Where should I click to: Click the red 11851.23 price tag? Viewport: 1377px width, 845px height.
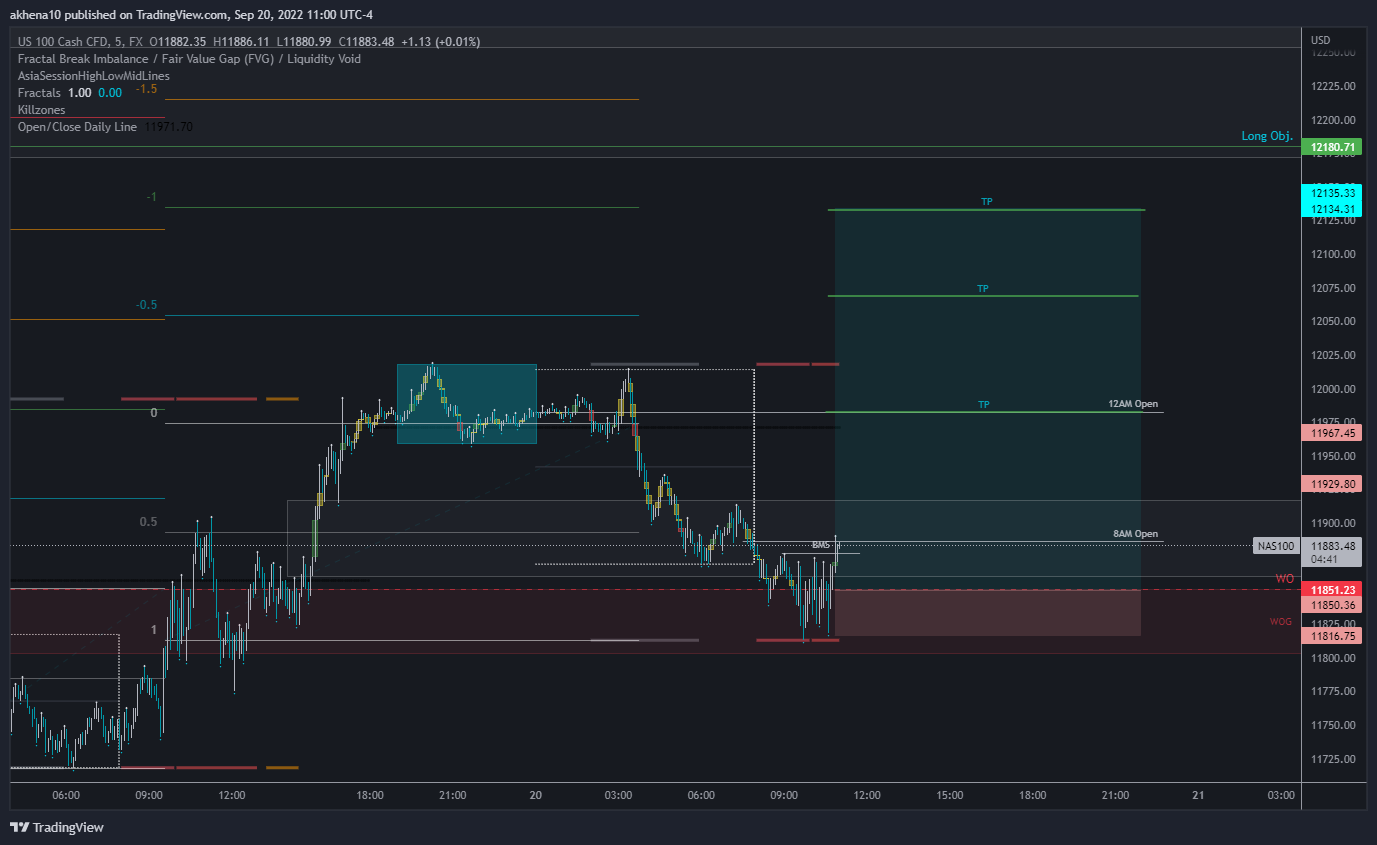[1332, 590]
